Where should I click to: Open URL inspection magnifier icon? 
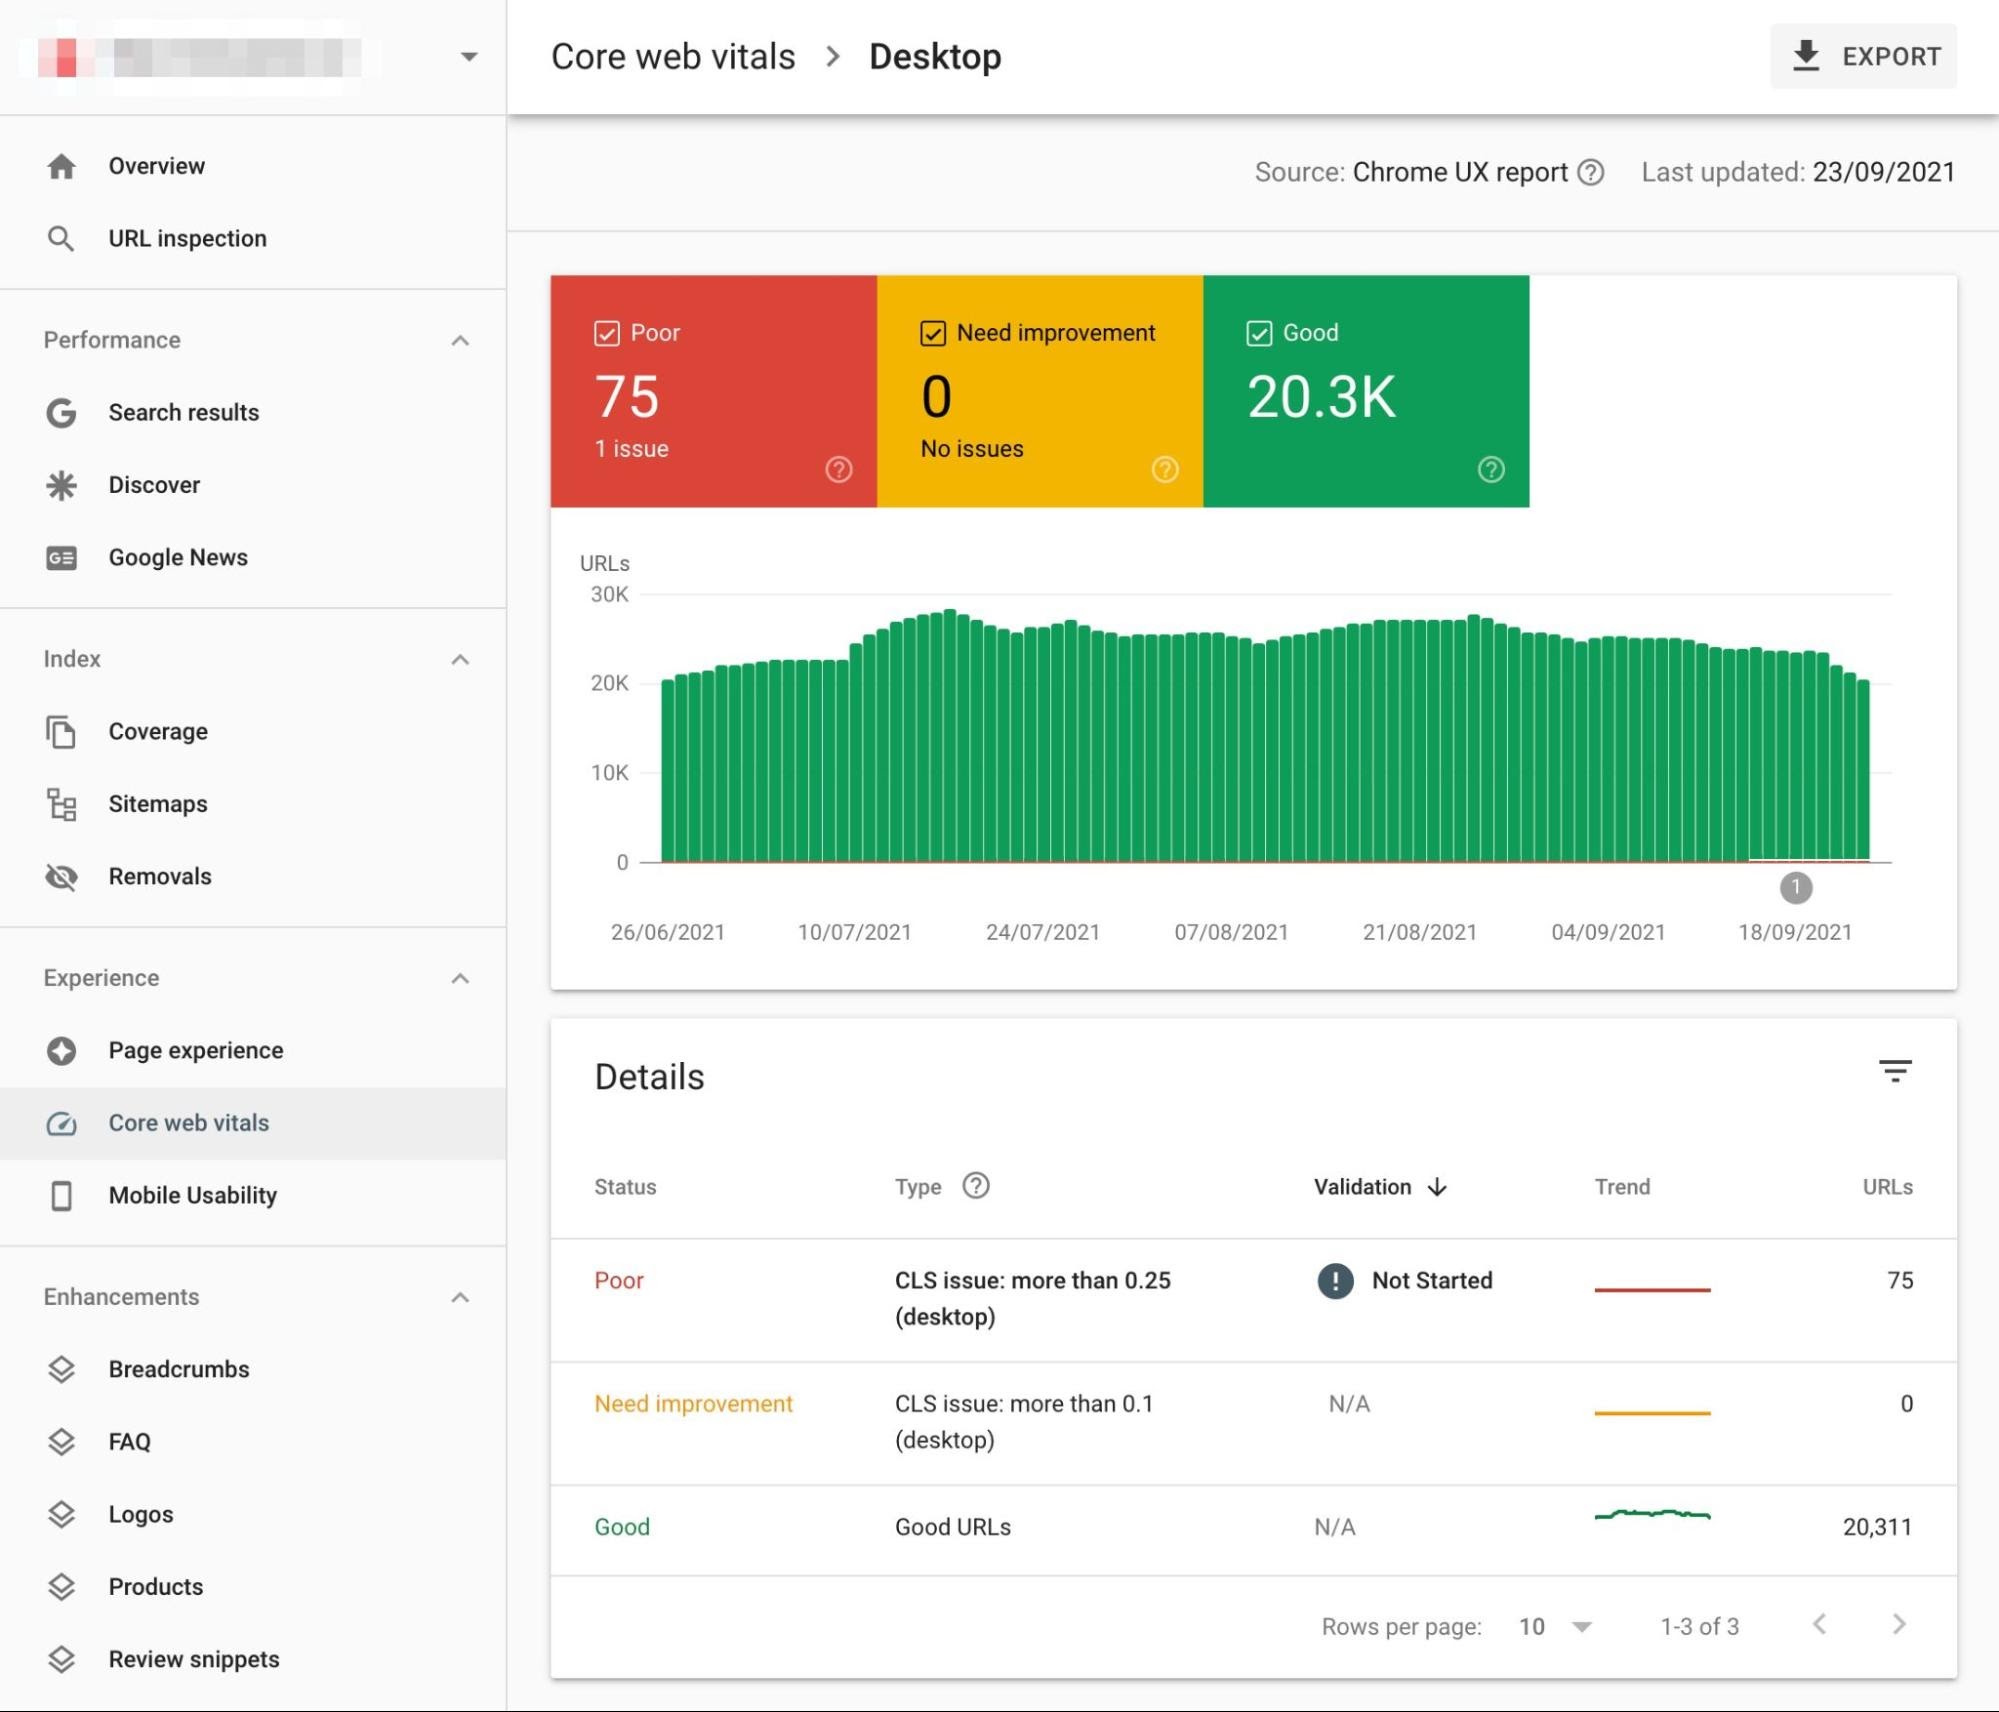pyautogui.click(x=61, y=238)
